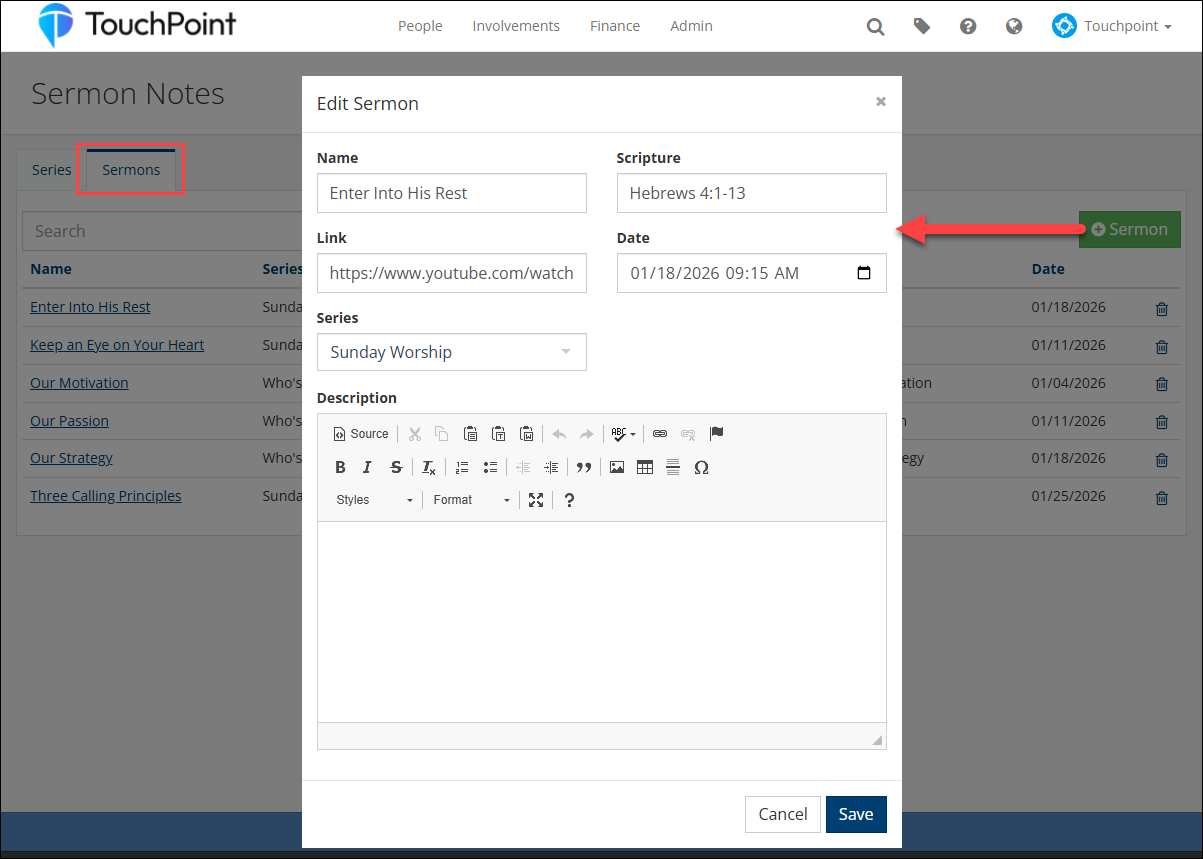The image size is (1203, 859).
Task: Cancel editing the sermon
Action: 782,814
